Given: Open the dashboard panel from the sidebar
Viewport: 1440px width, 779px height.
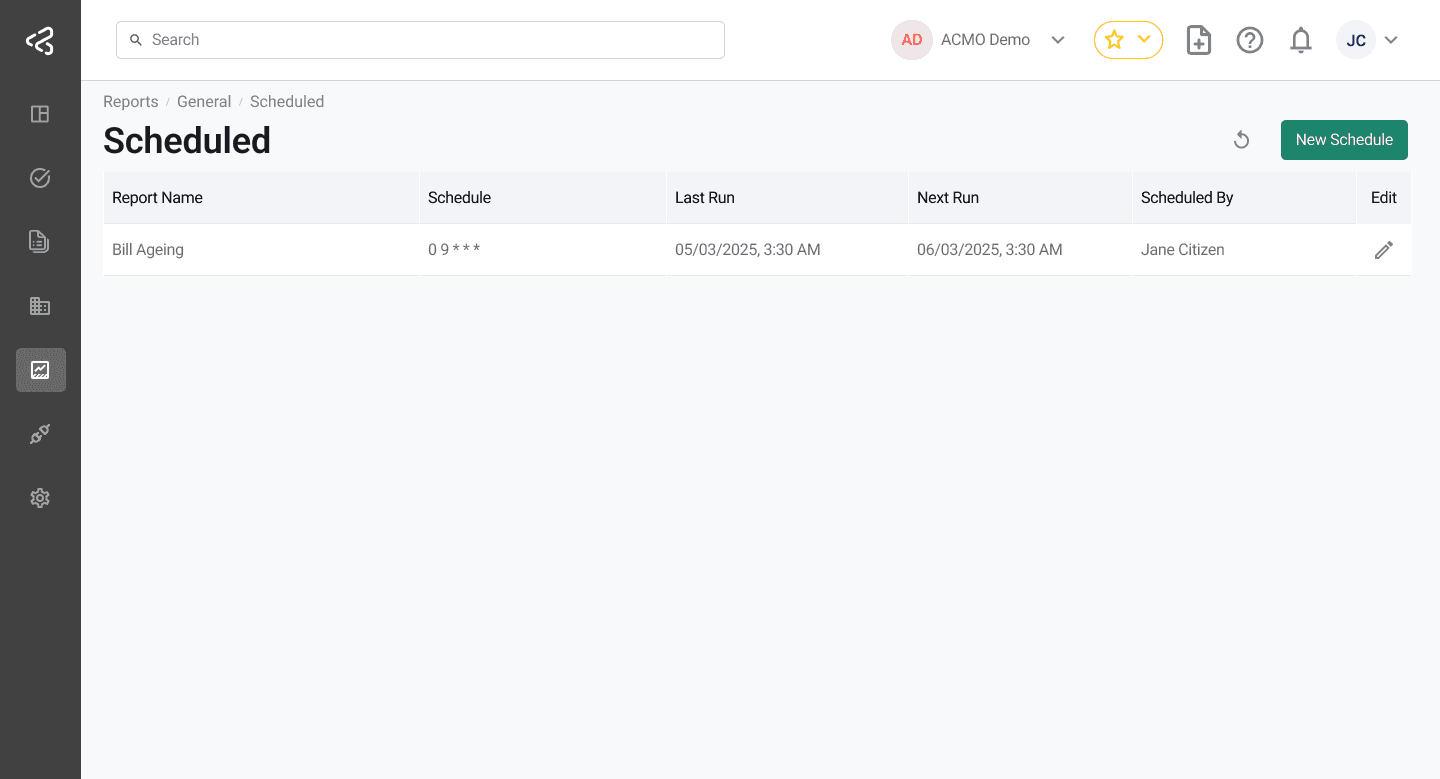Looking at the screenshot, I should 40,114.
